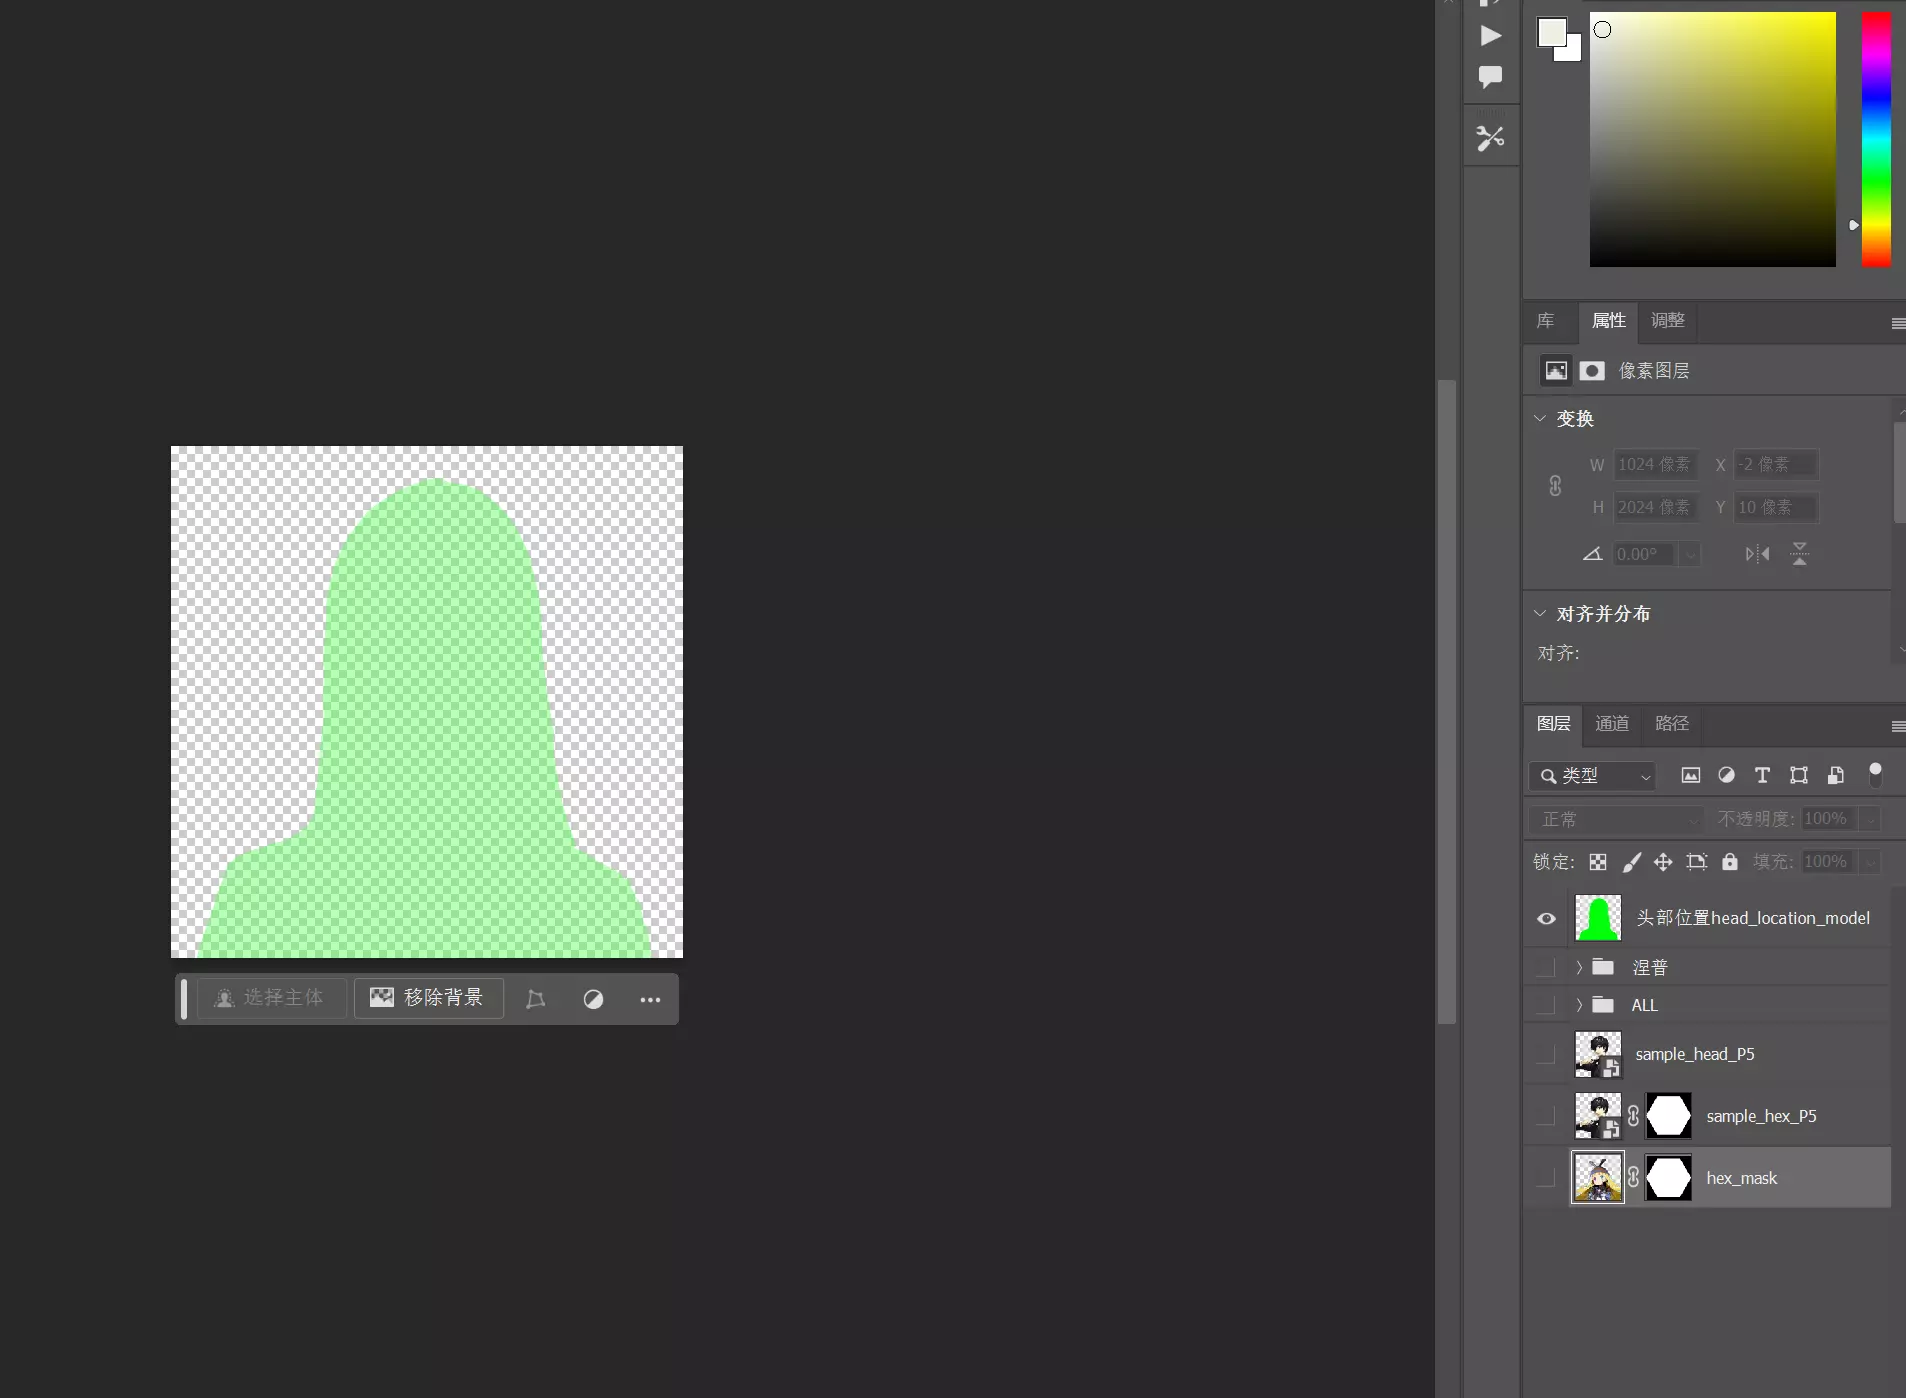Click the lock image pixels brush icon

click(1631, 862)
